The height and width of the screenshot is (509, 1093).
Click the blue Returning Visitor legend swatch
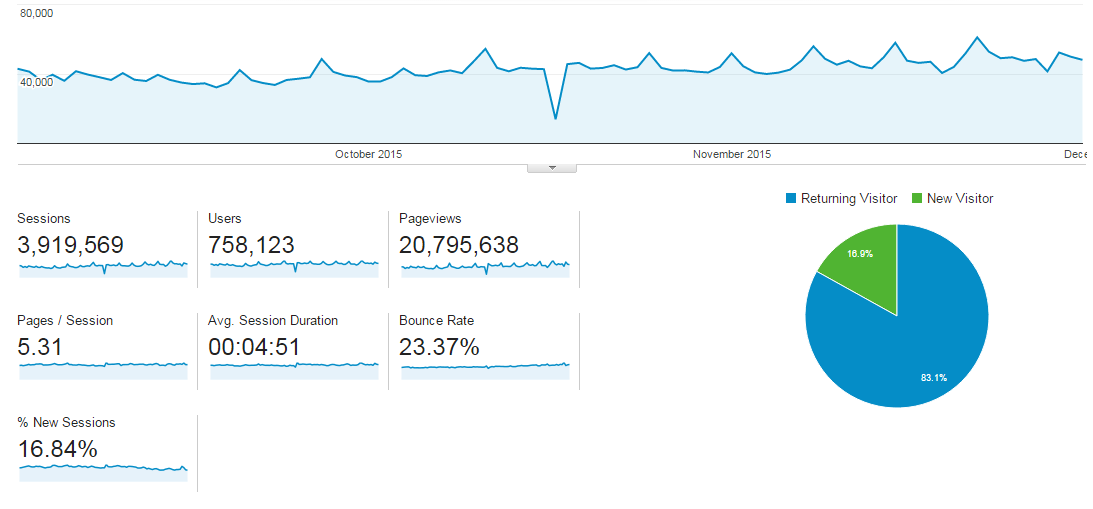[790, 199]
